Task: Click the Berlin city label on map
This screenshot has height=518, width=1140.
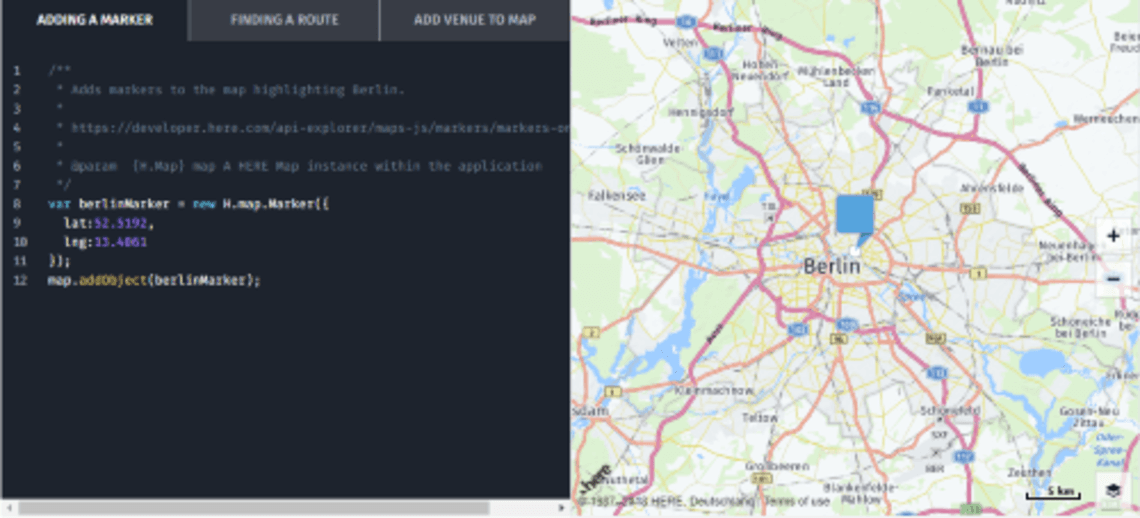Action: pyautogui.click(x=831, y=266)
